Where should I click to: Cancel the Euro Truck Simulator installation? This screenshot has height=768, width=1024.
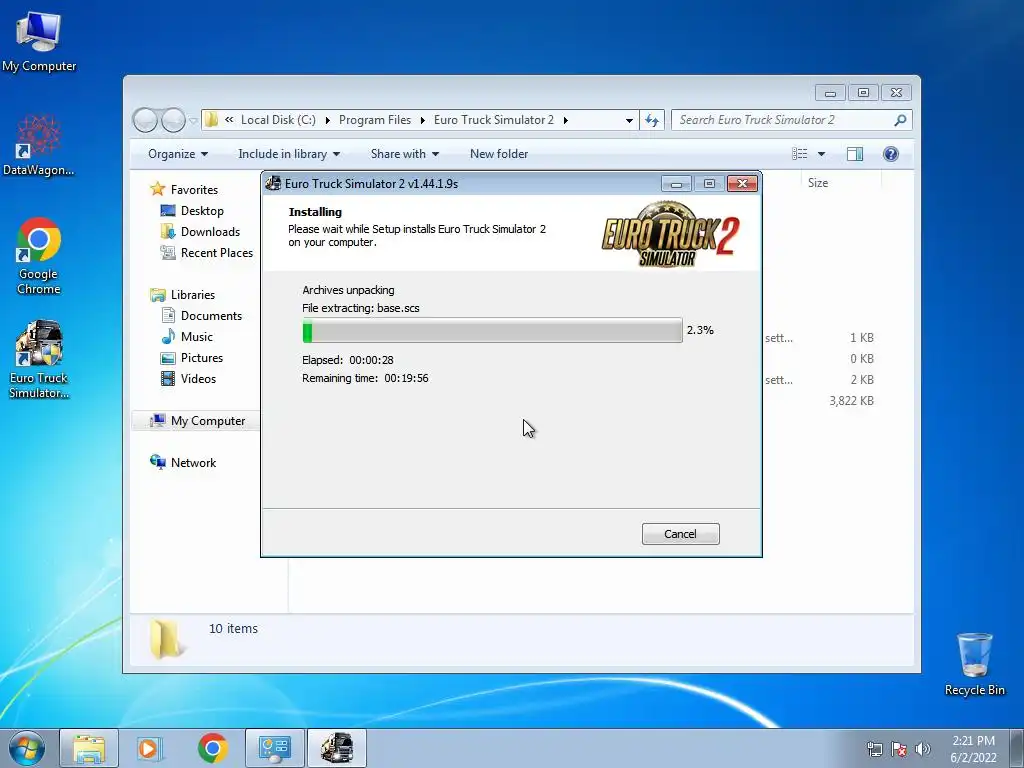point(680,534)
